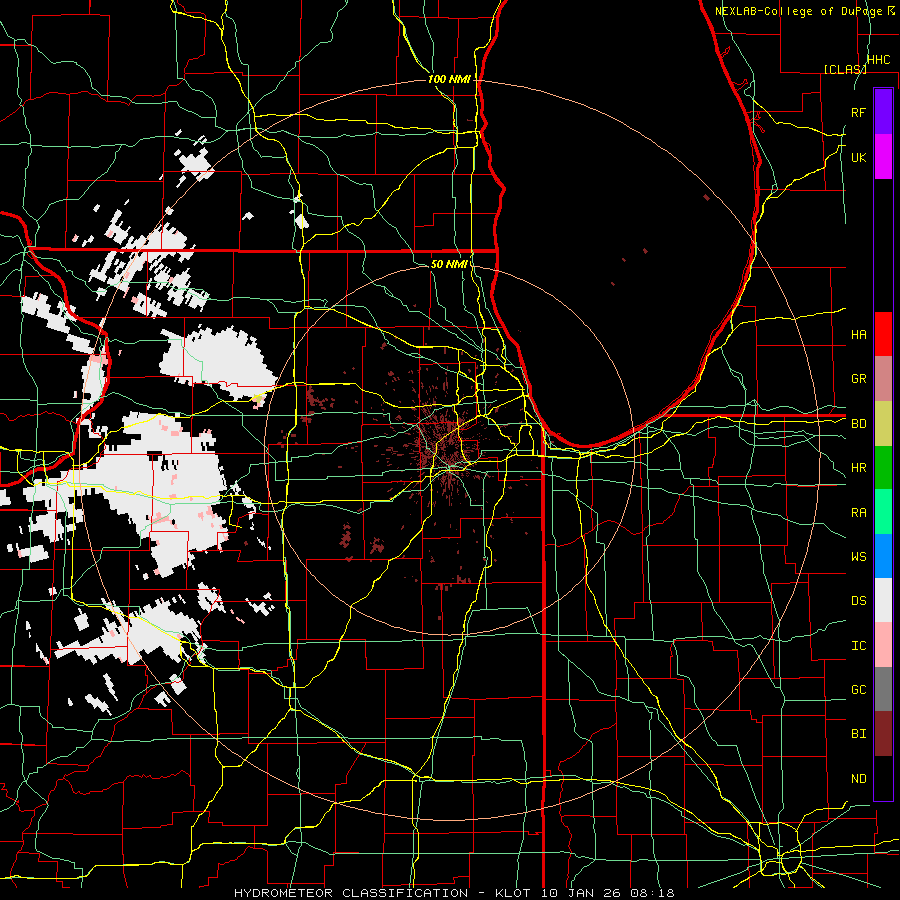Click the mint-green RA legend color swatch
Screen dimensions: 900x900
[883, 512]
